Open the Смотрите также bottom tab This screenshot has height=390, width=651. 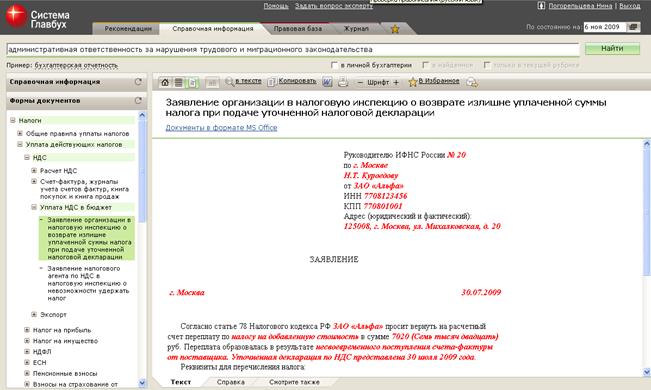[x=294, y=382]
